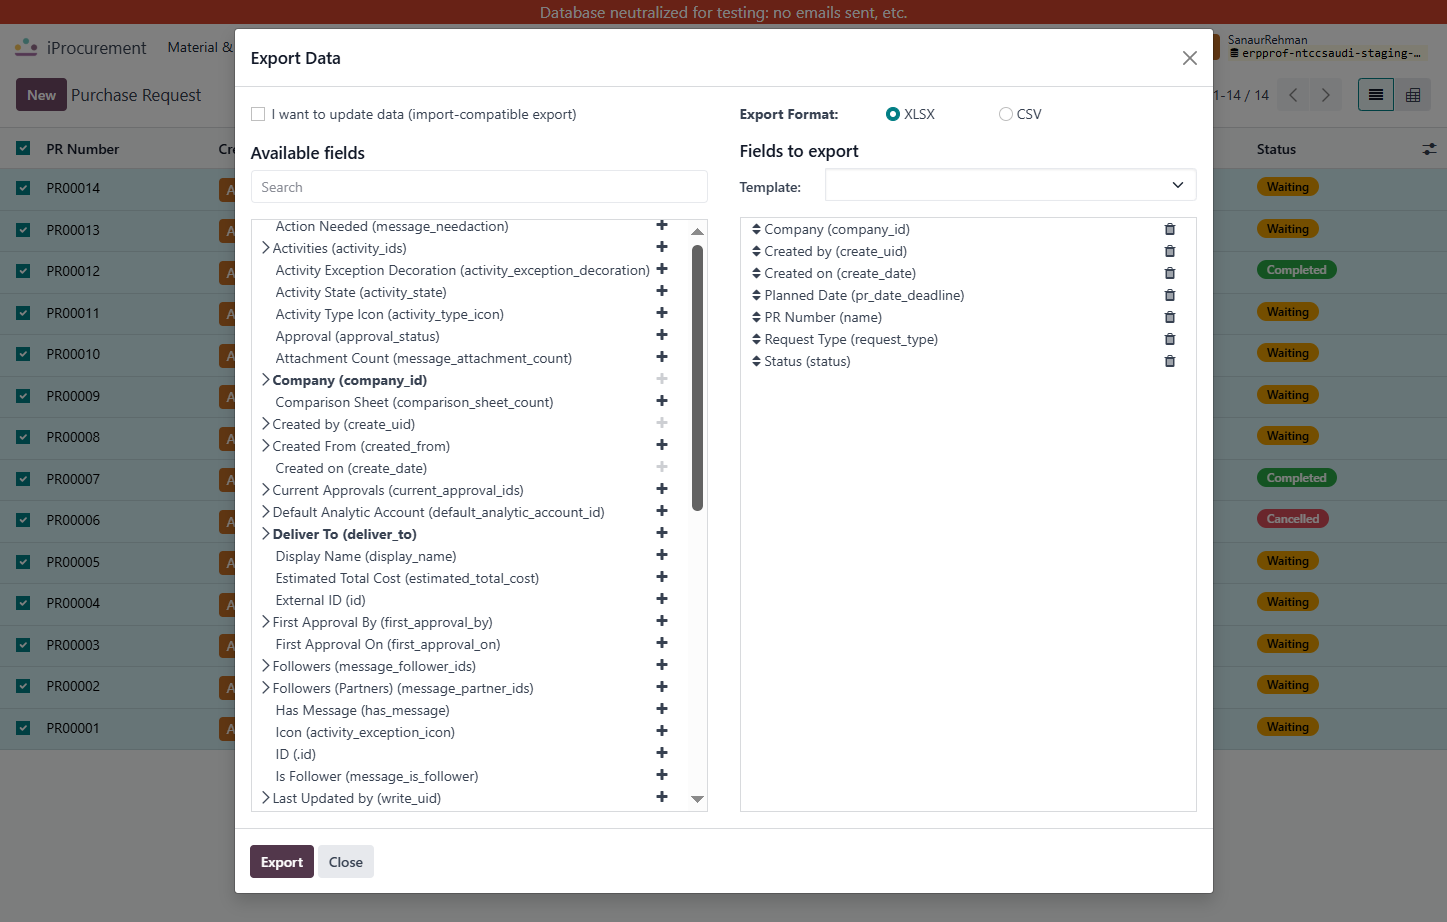This screenshot has width=1447, height=922.
Task: Open the Template dropdown
Action: 1010,185
